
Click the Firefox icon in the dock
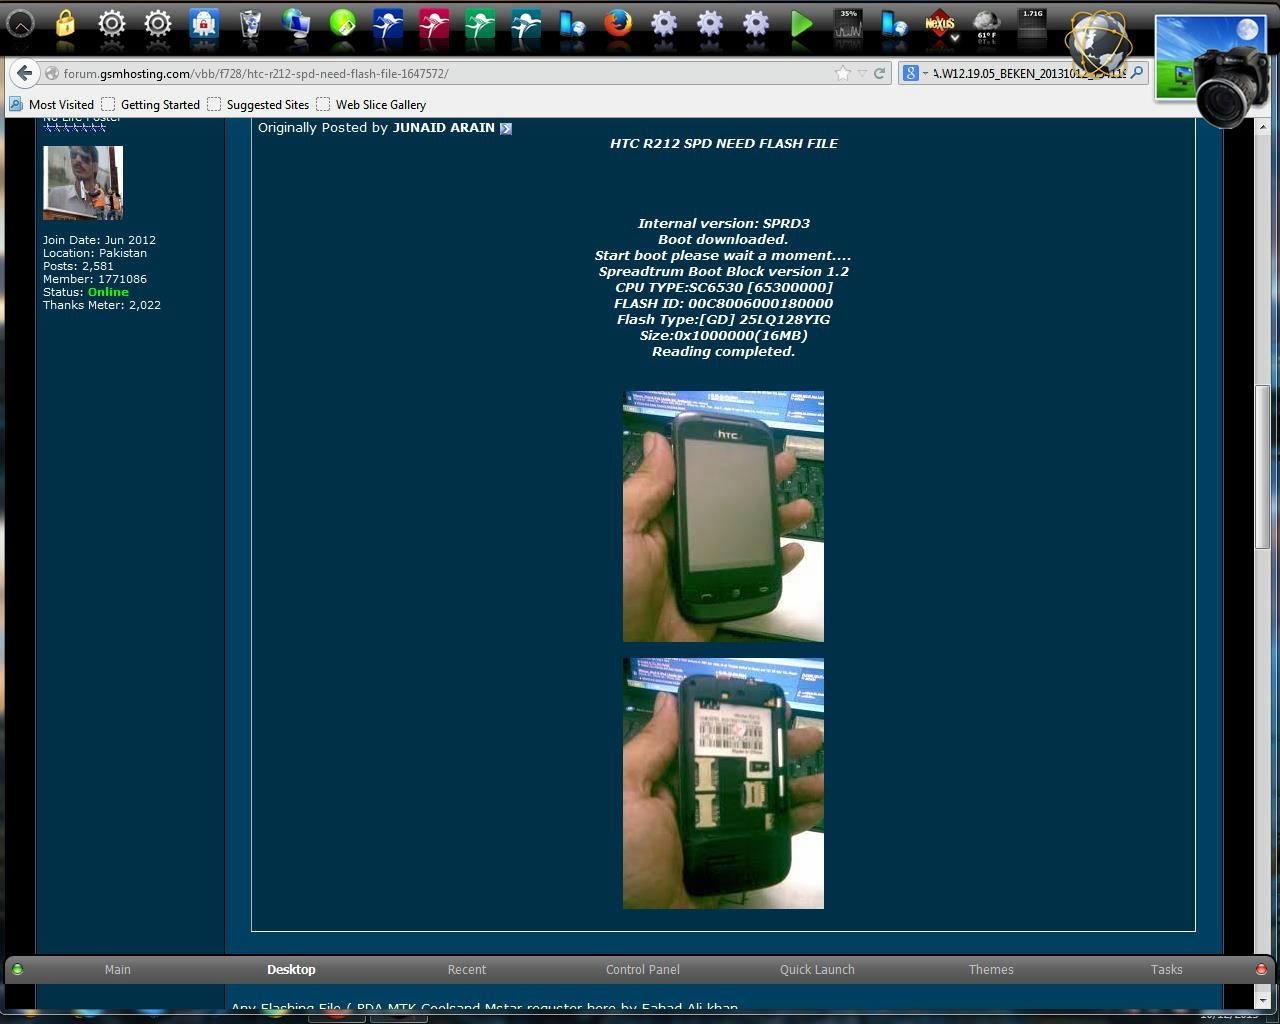coord(618,24)
